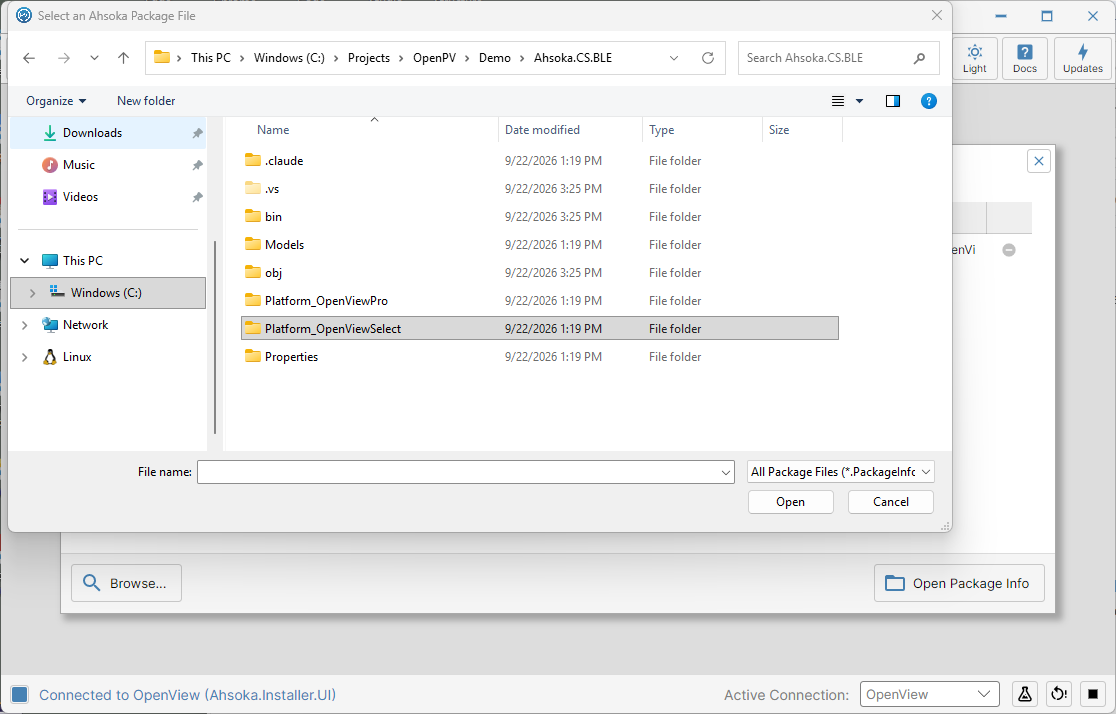This screenshot has height=714, width=1116.
Task: Expand the address bar previous locations
Action: [674, 58]
